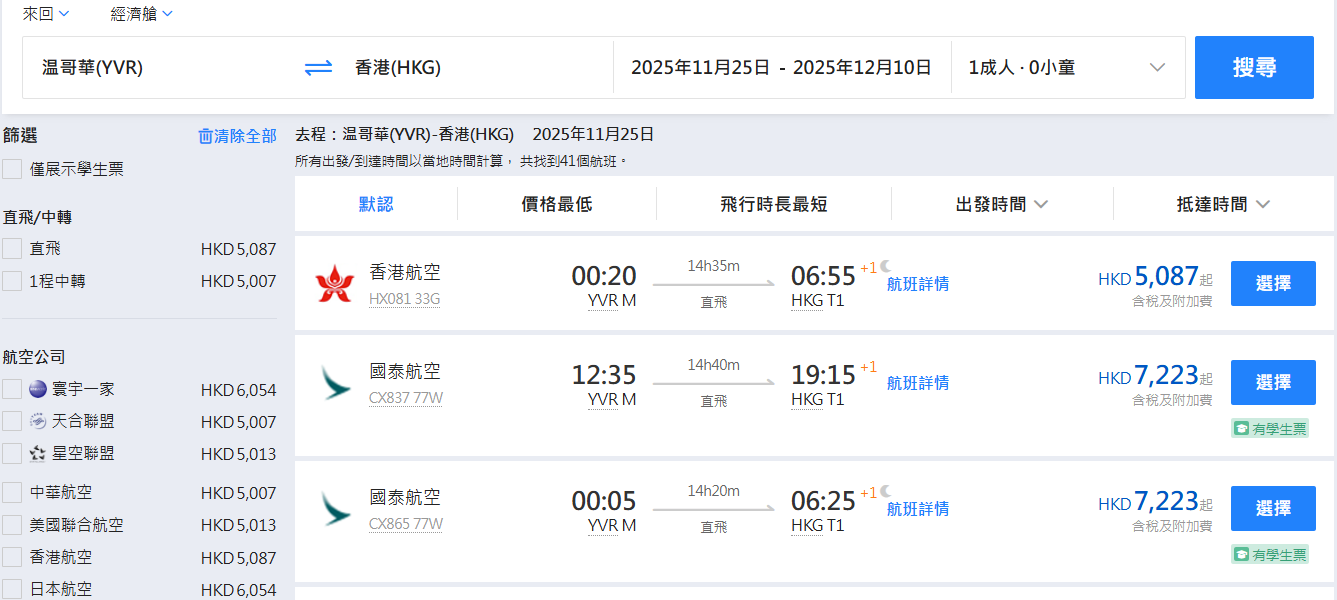This screenshot has height=600, width=1337.
Task: Click the Hong Kong Airlines logo
Action: [334, 284]
